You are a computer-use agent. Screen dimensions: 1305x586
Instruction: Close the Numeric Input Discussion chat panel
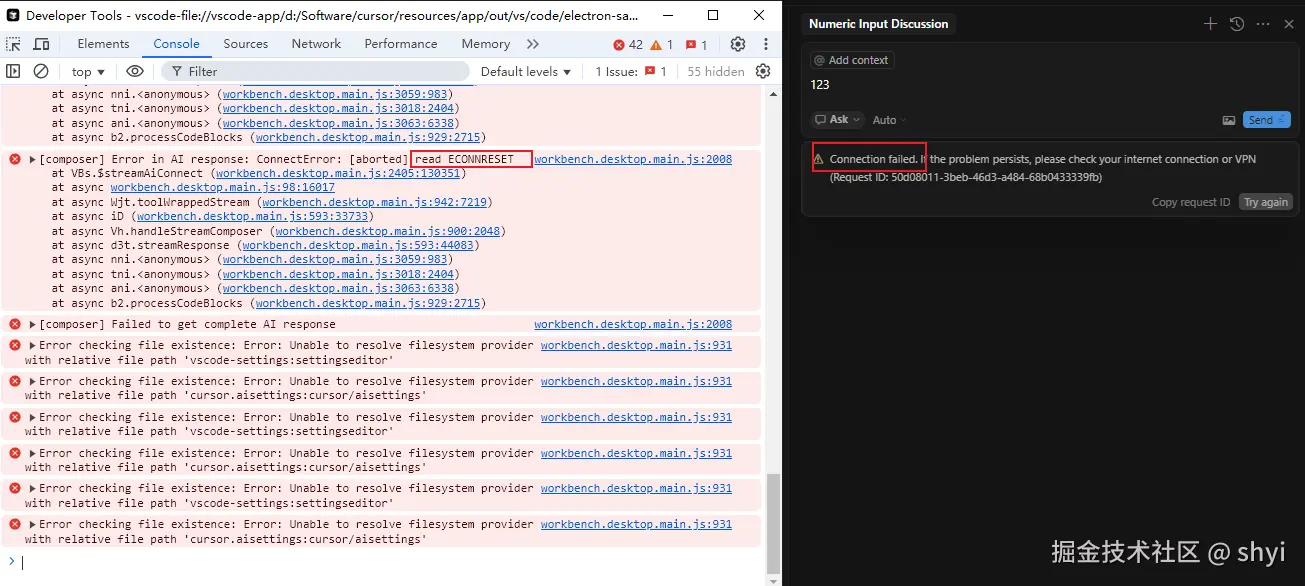1289,24
